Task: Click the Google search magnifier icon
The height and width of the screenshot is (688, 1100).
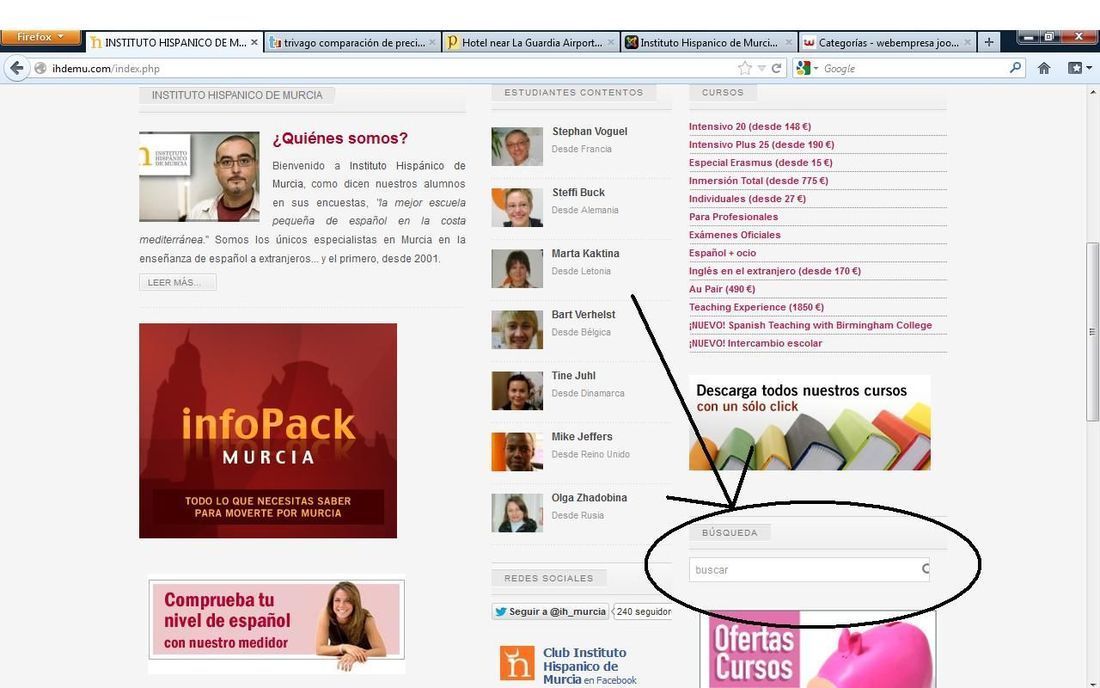Action: pos(1015,68)
